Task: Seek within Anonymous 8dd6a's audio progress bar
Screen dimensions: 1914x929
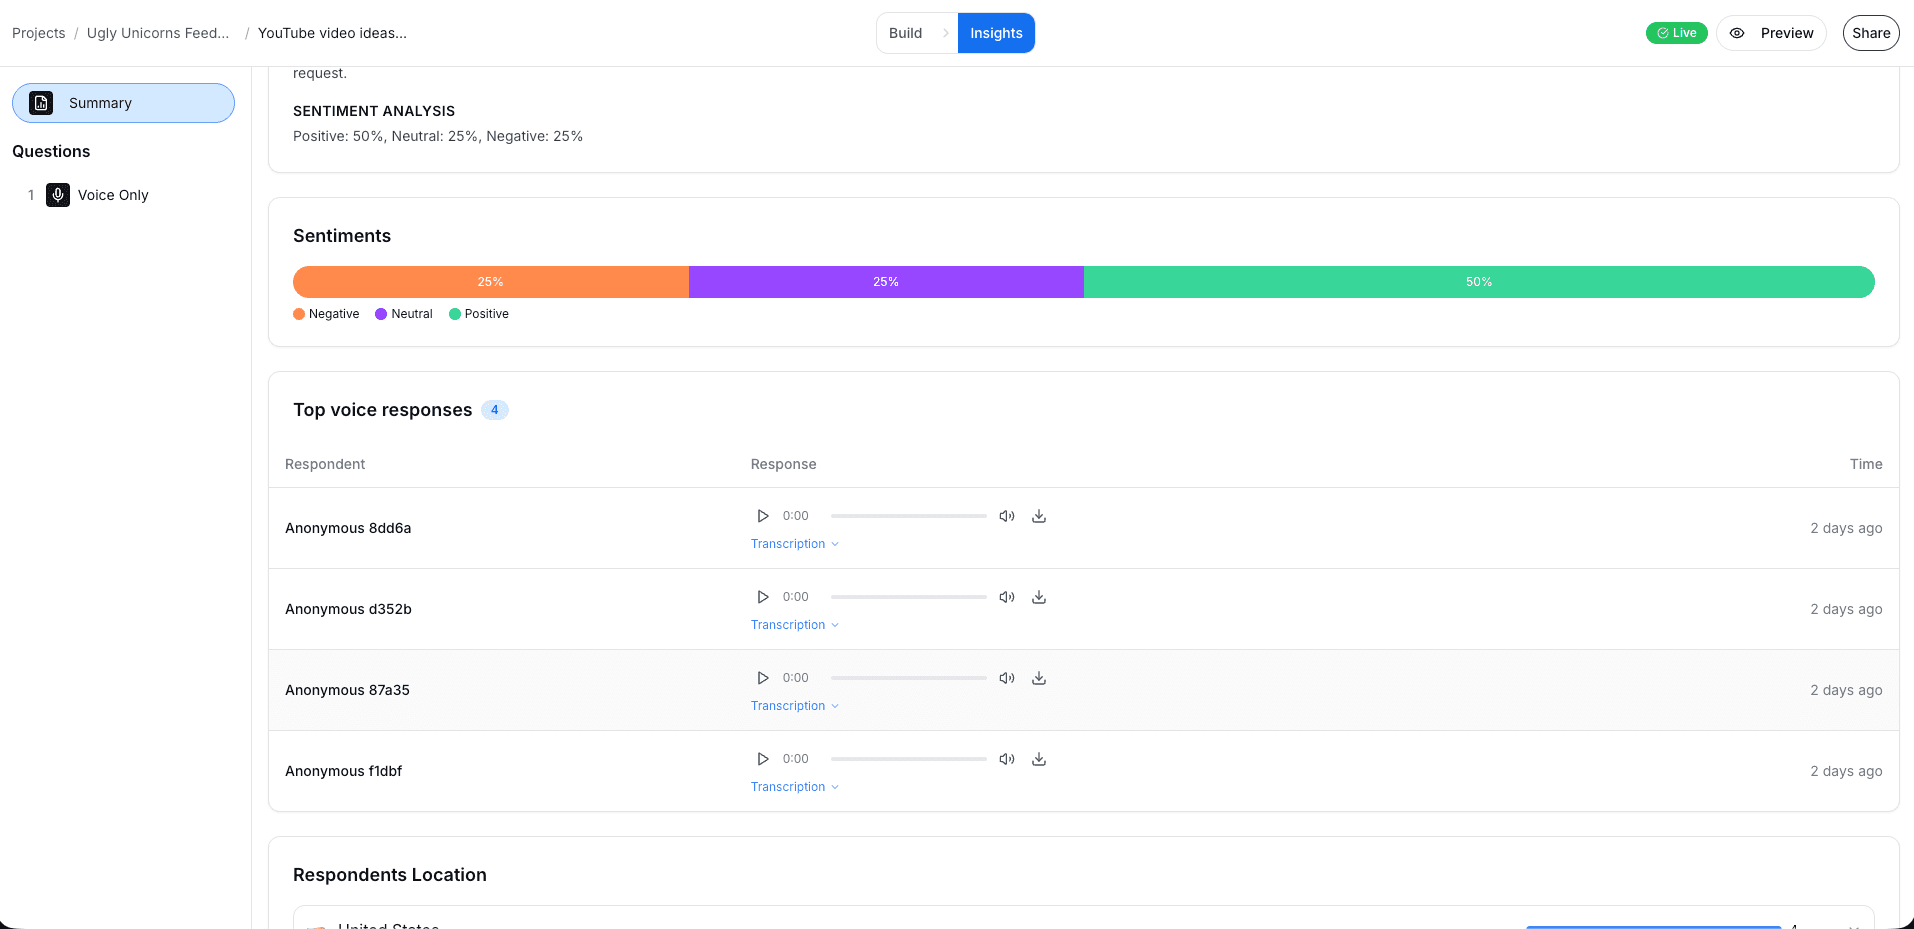Action: point(908,515)
